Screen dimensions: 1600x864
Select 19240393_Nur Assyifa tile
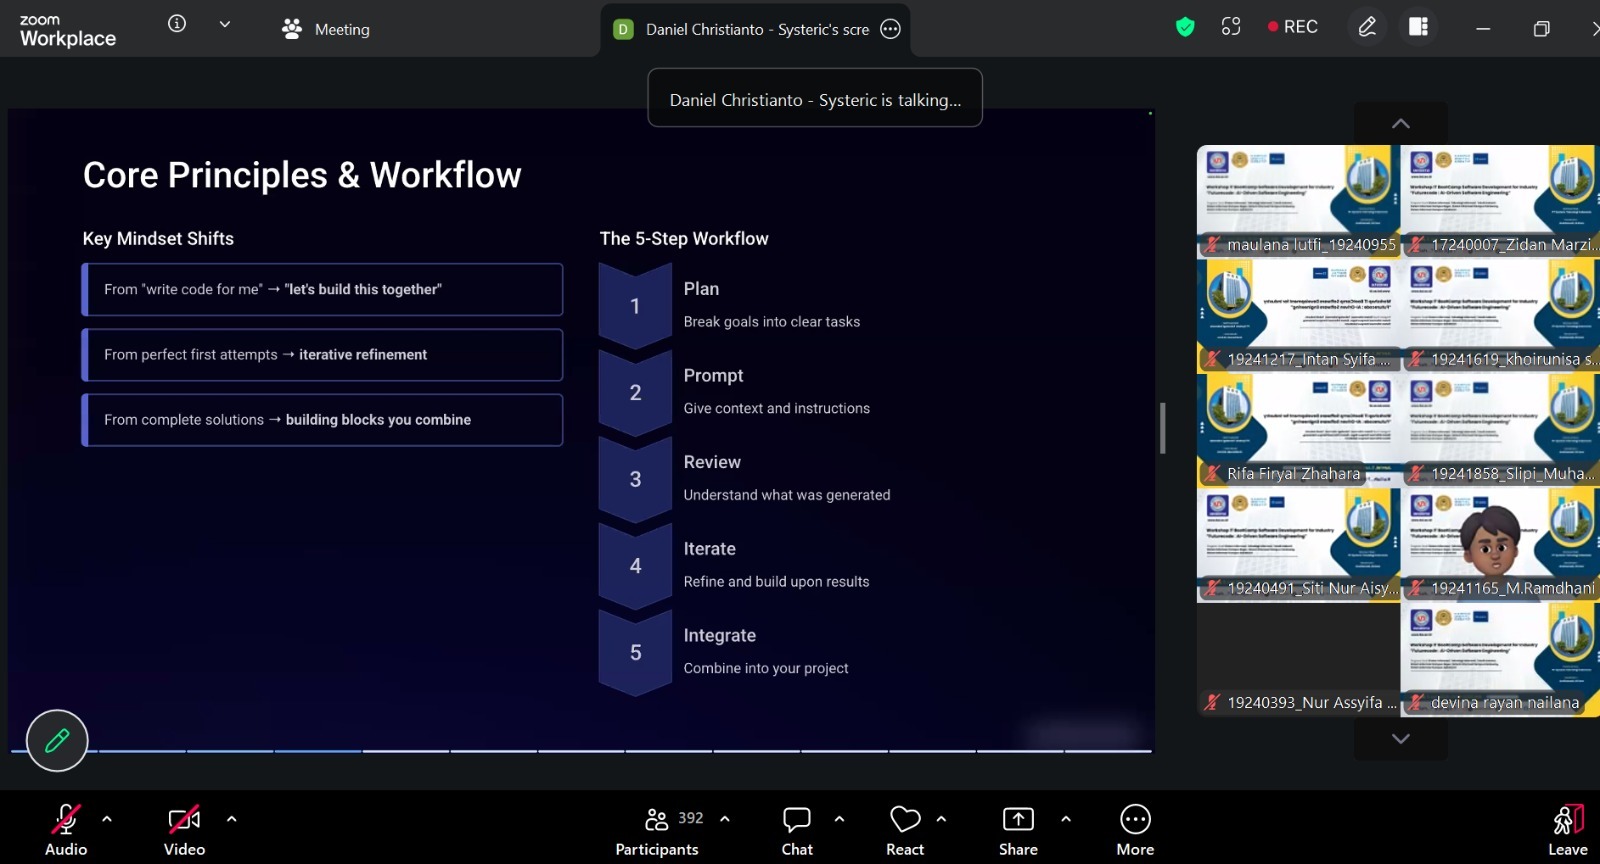click(1298, 660)
